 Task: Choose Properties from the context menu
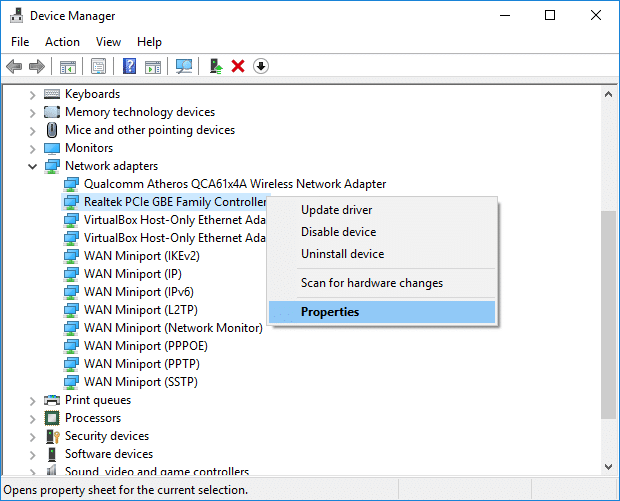click(330, 312)
